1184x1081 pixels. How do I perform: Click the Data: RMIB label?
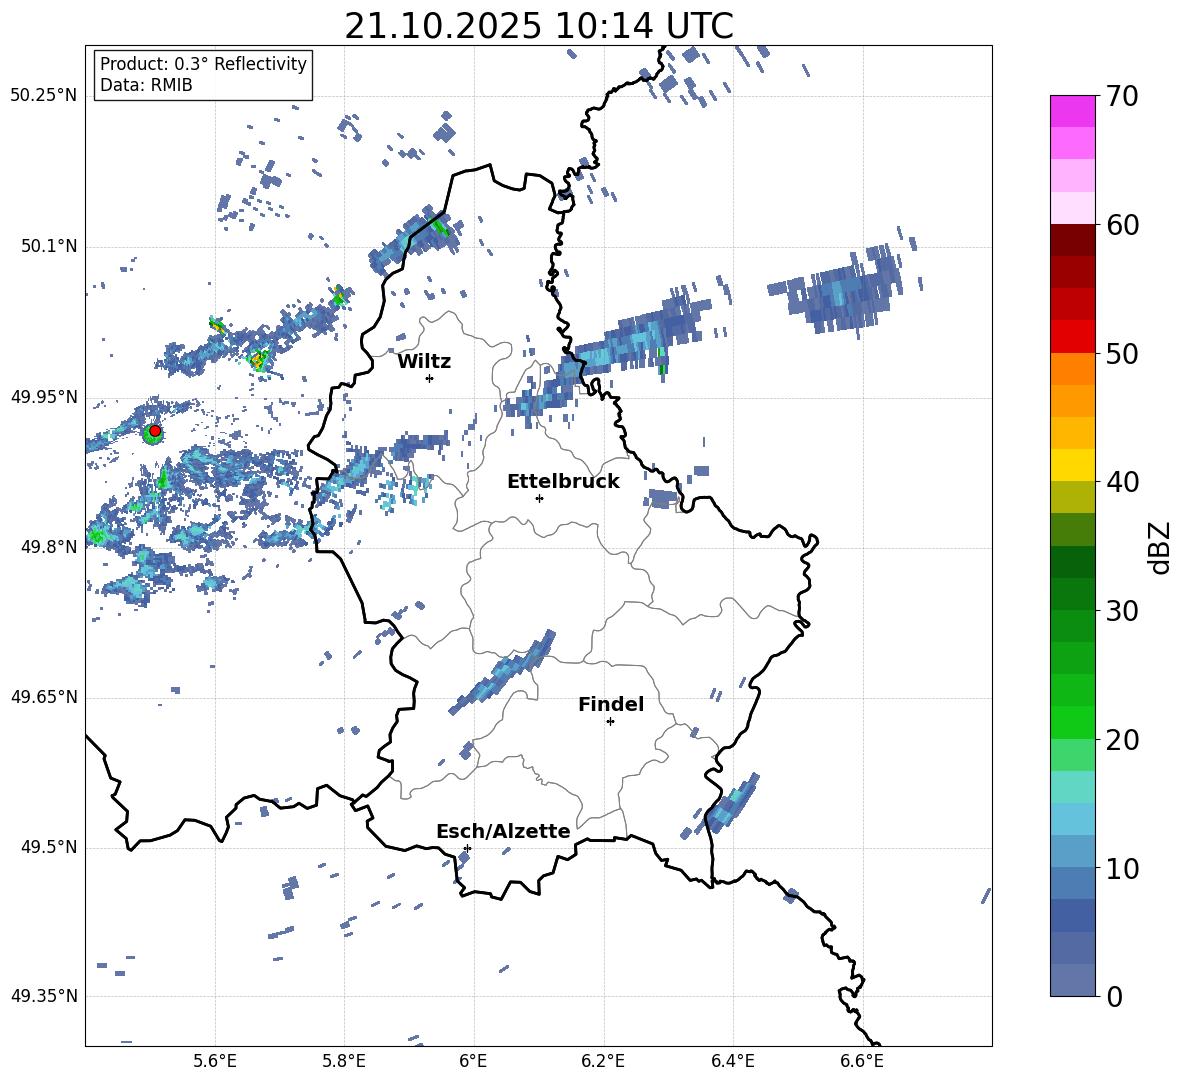click(x=146, y=85)
